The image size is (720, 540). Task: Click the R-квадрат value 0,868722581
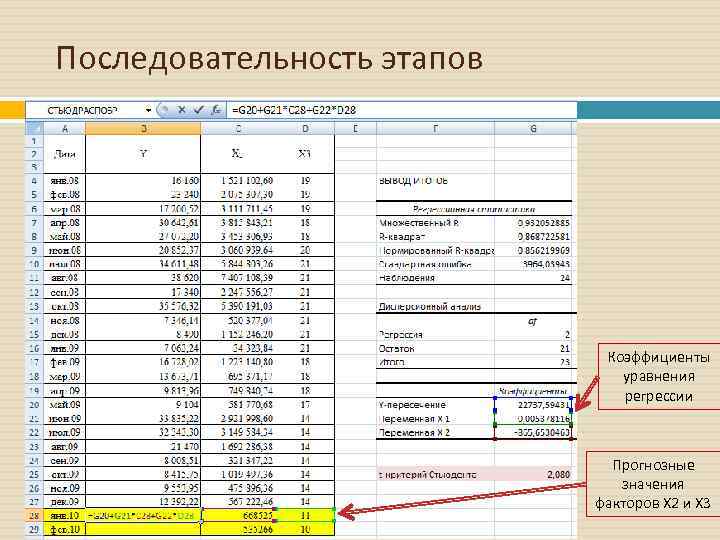pyautogui.click(x=534, y=236)
